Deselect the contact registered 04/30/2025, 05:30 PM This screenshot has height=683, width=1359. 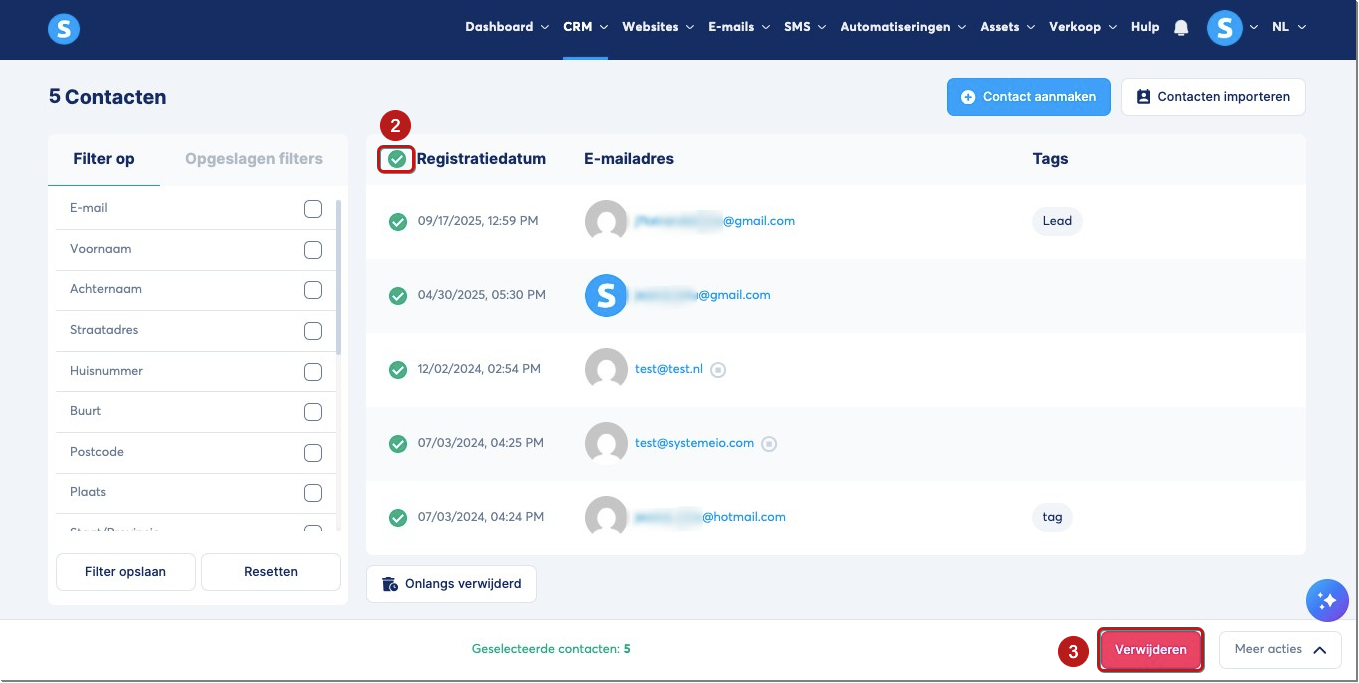click(398, 296)
